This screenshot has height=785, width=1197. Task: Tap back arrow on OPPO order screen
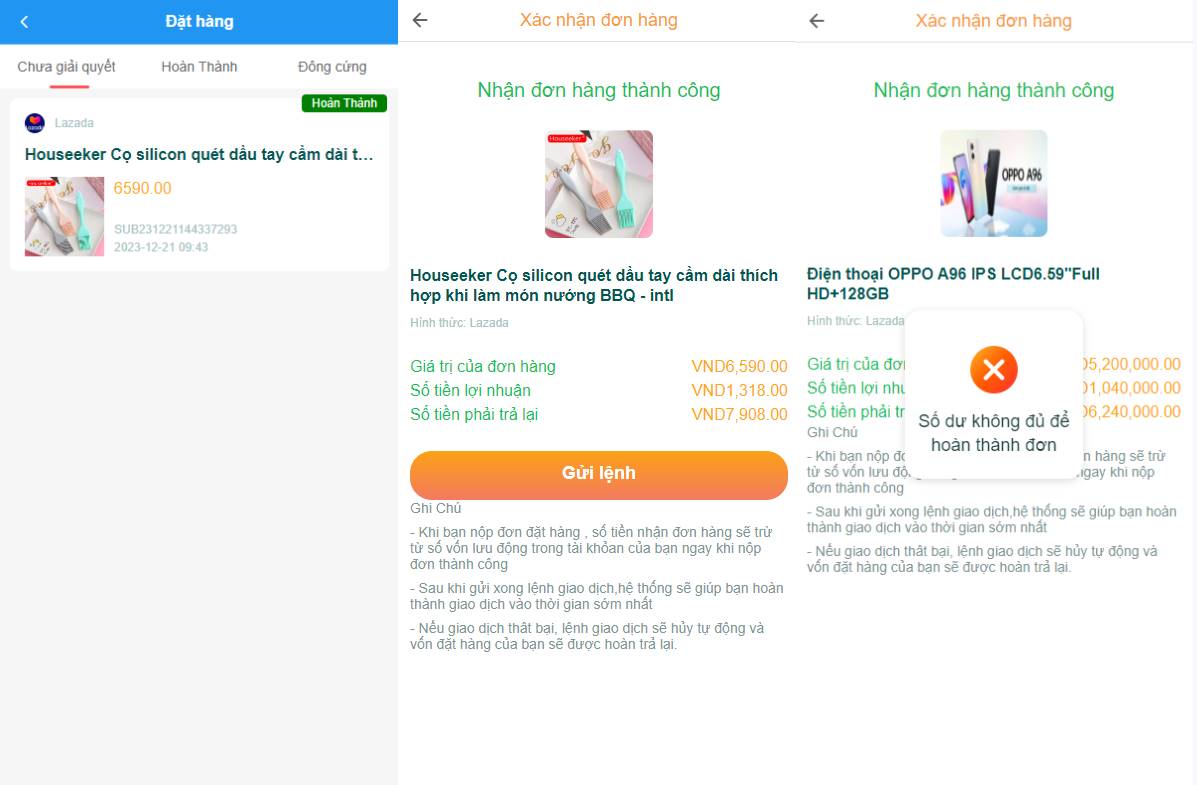(x=817, y=21)
